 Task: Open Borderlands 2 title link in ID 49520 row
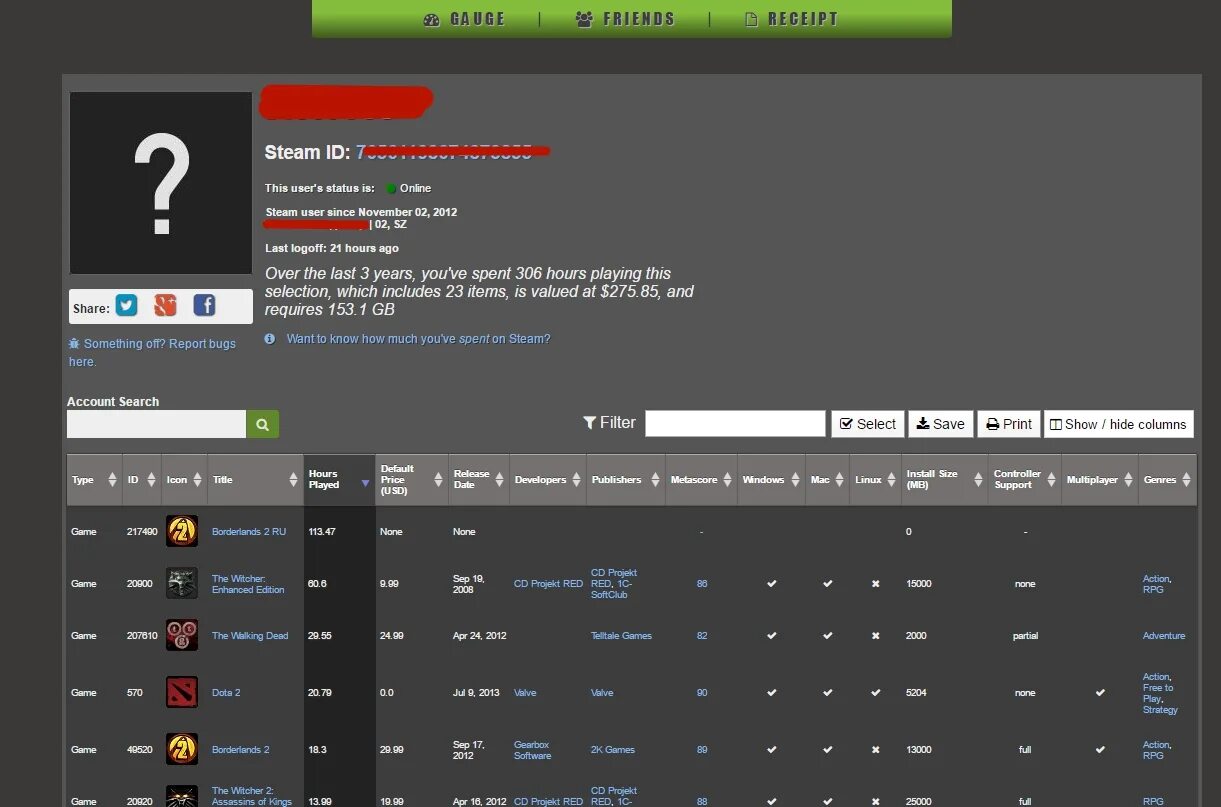(241, 750)
